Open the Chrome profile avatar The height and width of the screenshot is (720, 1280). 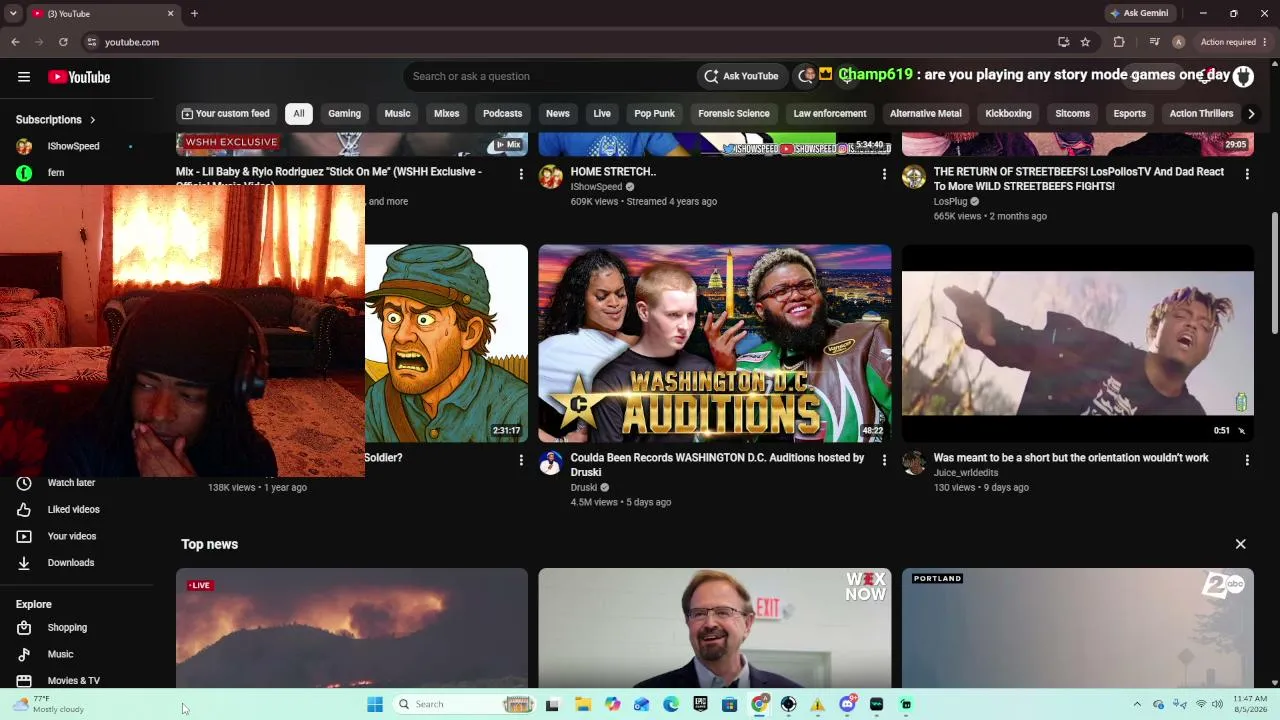point(1179,42)
